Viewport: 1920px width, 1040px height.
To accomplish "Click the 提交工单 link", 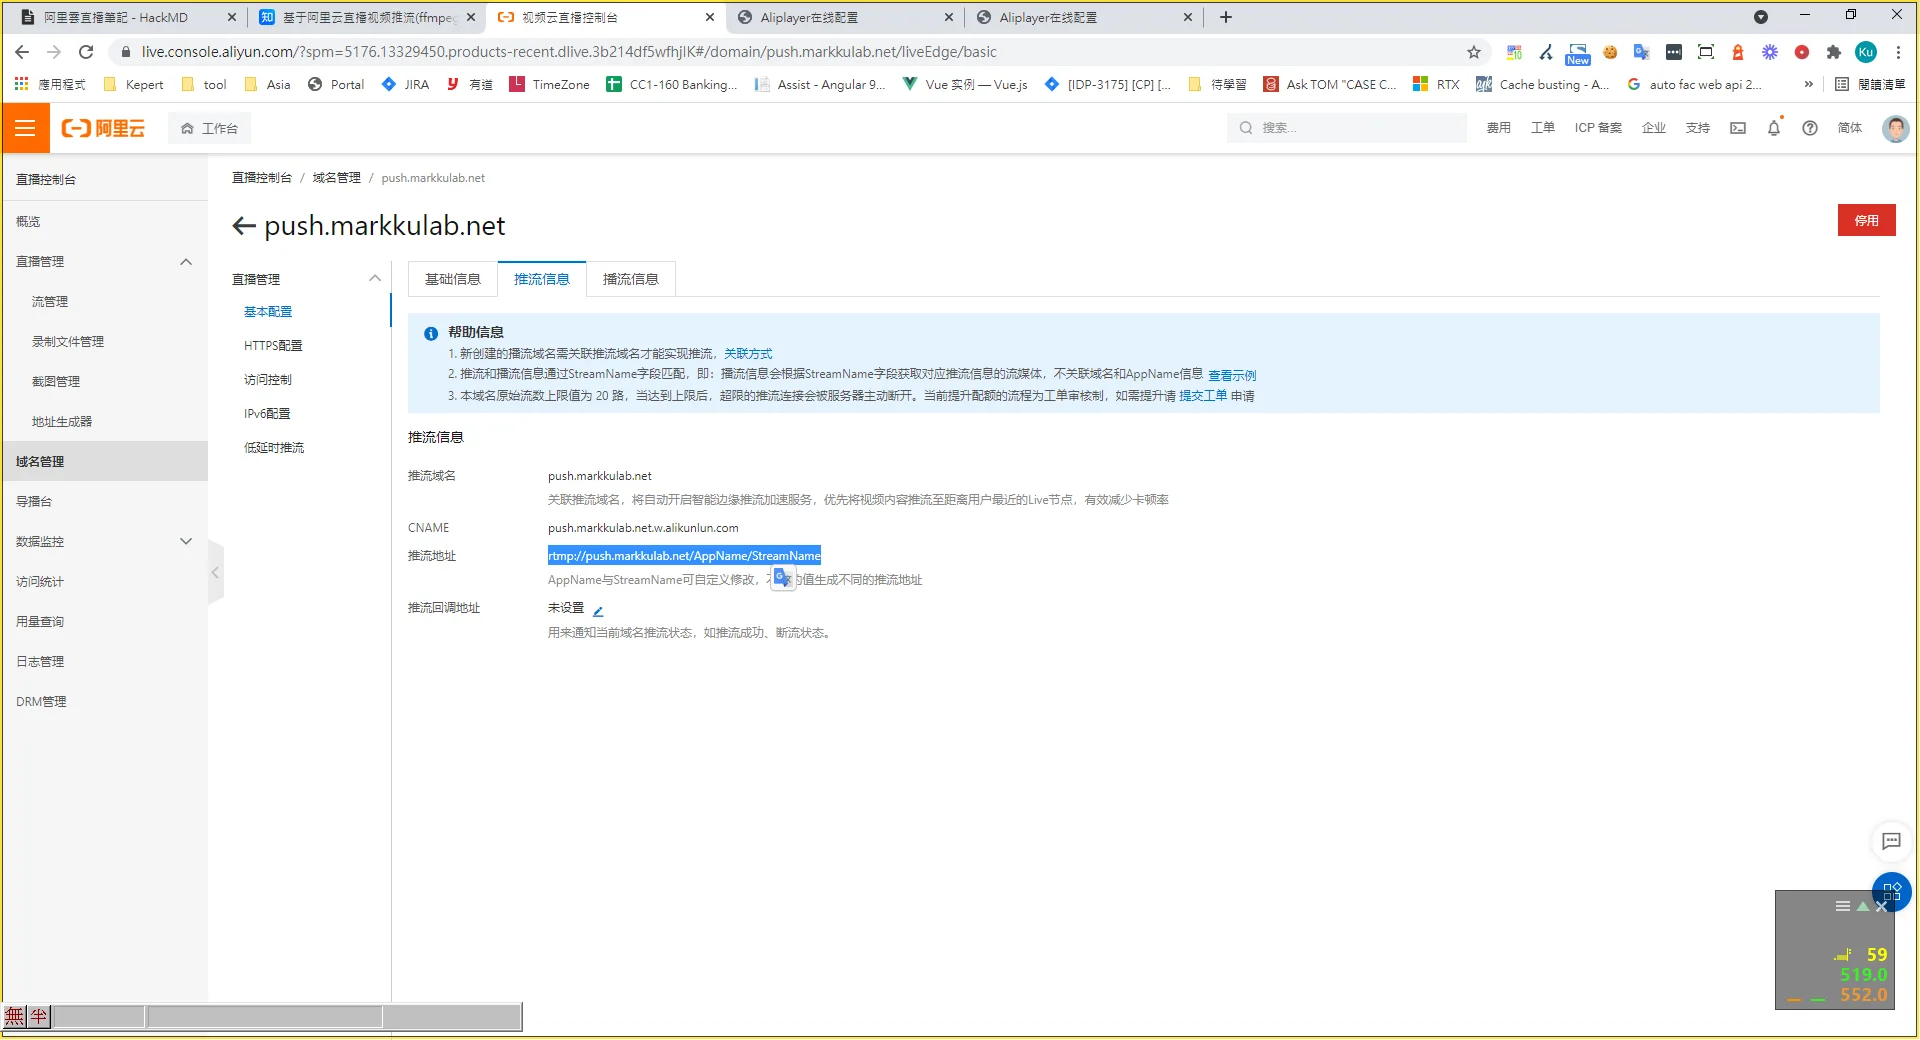I will coord(1202,396).
